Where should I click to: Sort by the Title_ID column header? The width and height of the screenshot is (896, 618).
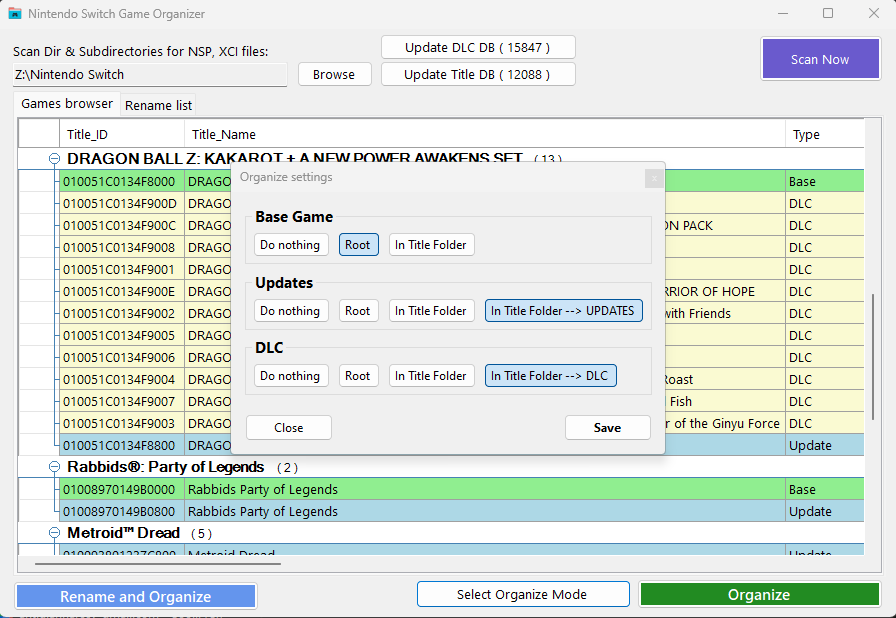pos(122,135)
